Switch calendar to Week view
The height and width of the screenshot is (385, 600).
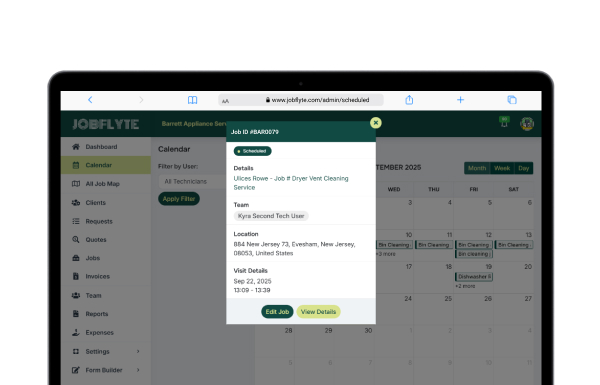(x=502, y=168)
